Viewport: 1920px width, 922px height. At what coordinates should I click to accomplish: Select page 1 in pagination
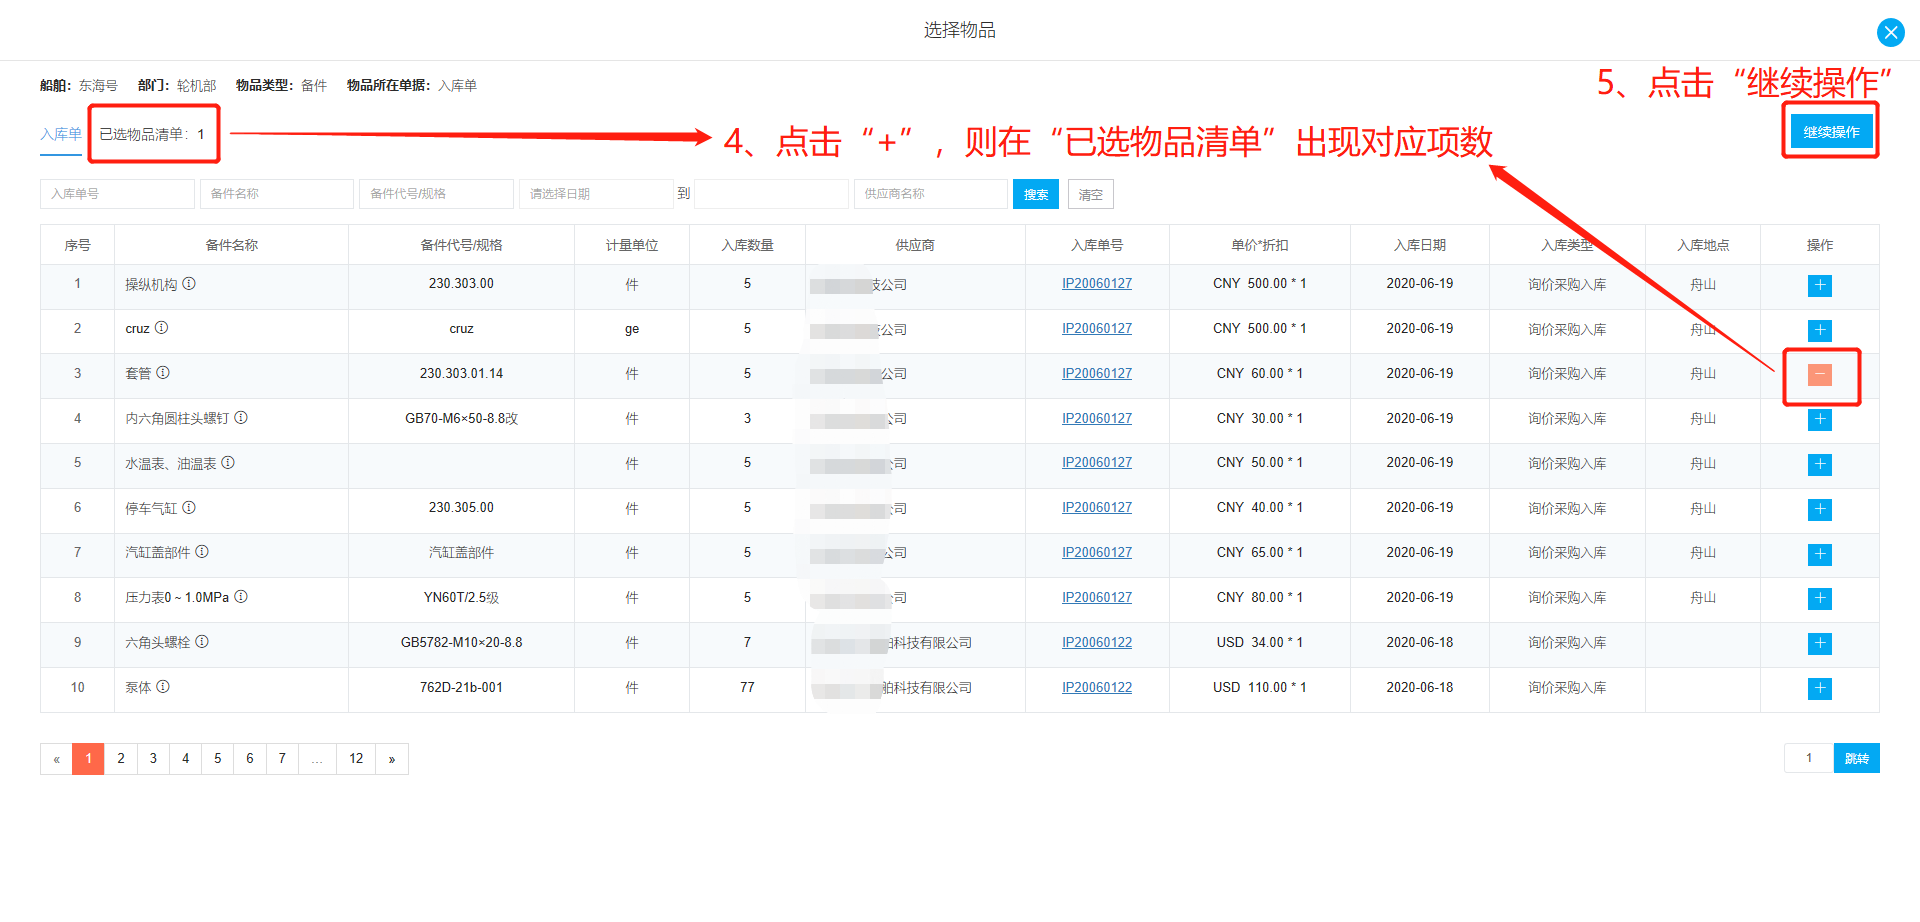tap(88, 759)
